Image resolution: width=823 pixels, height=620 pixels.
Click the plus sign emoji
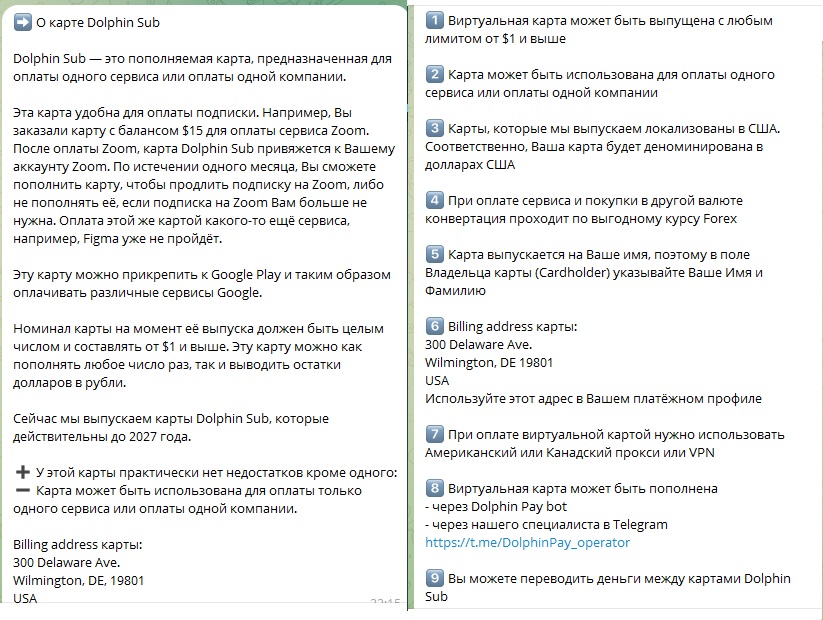click(x=22, y=472)
